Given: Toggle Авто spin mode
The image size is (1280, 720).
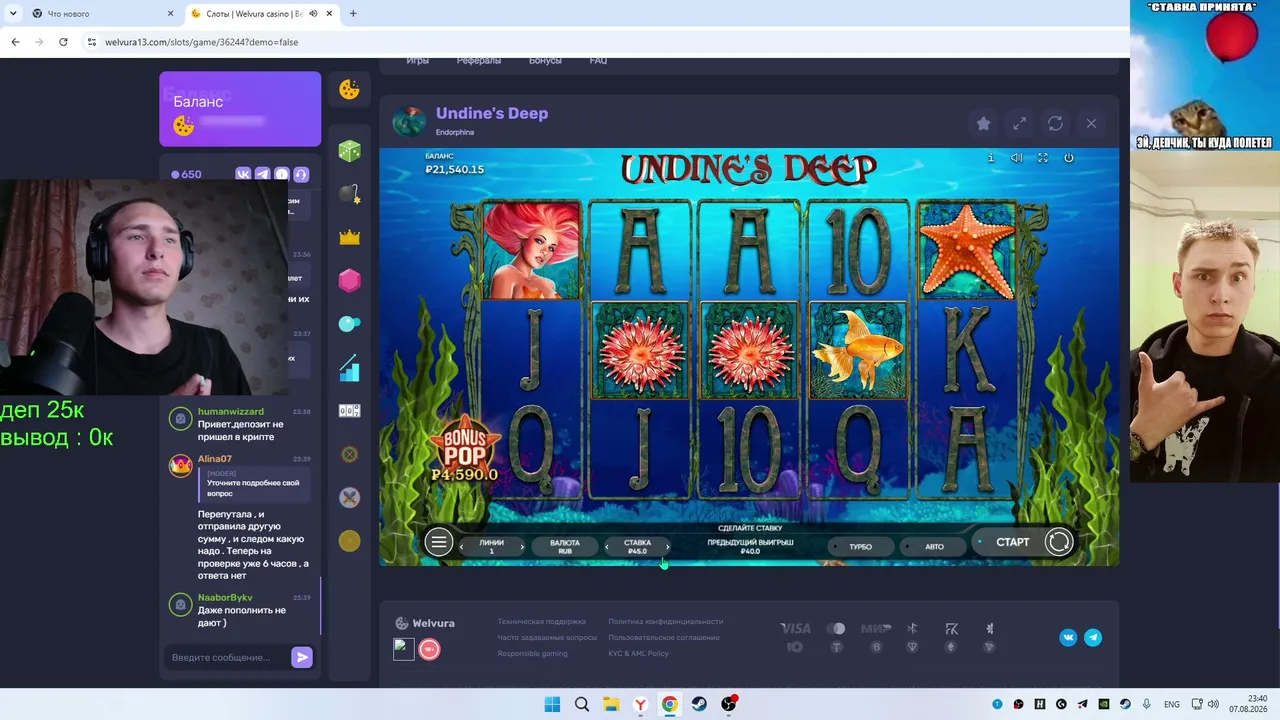Looking at the screenshot, I should point(934,546).
